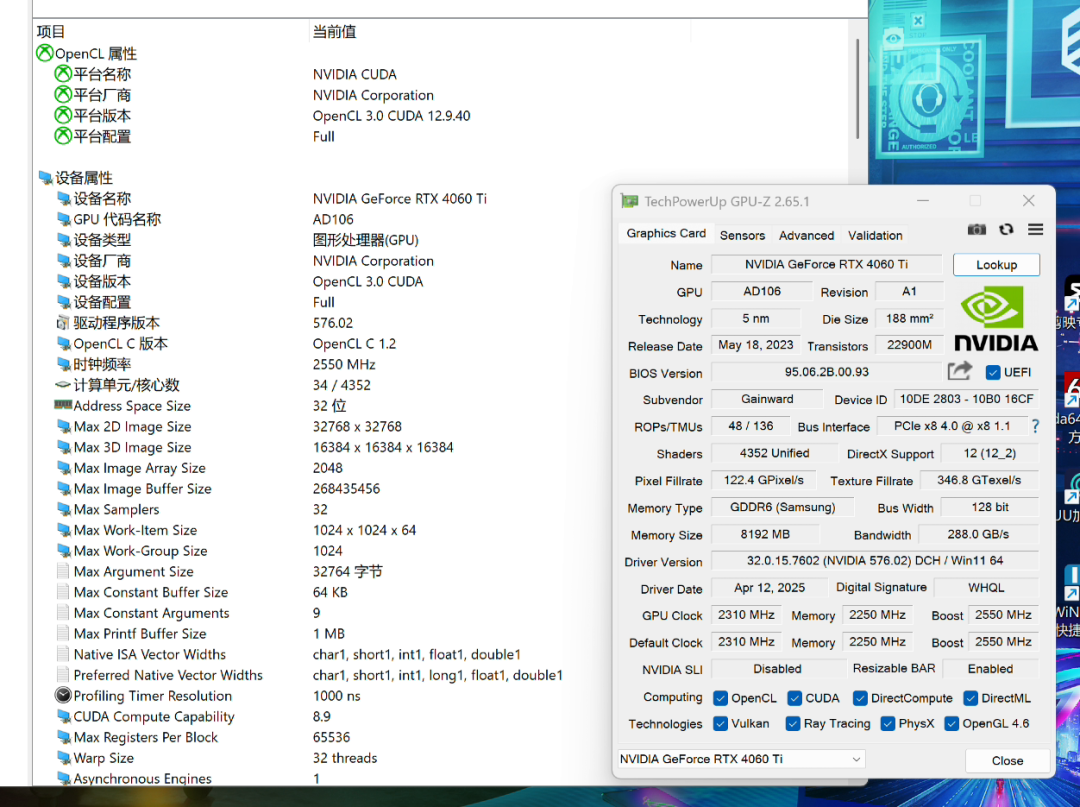Click the GPU-Z title bar app icon

(630, 201)
